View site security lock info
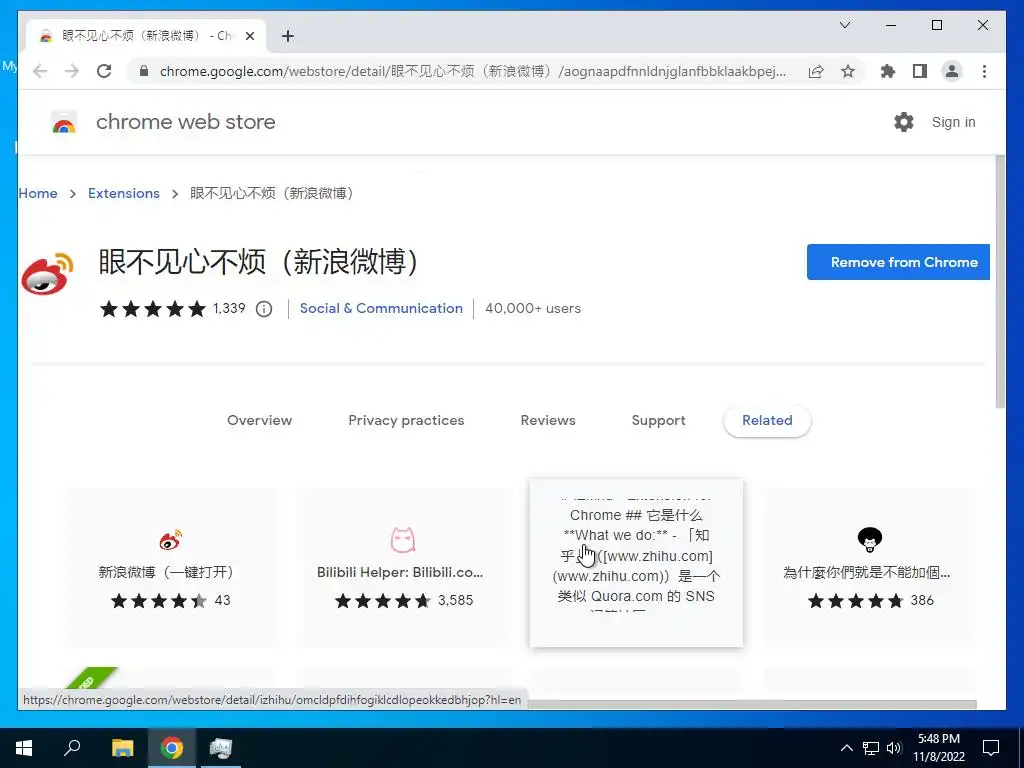1024x768 pixels. (144, 71)
